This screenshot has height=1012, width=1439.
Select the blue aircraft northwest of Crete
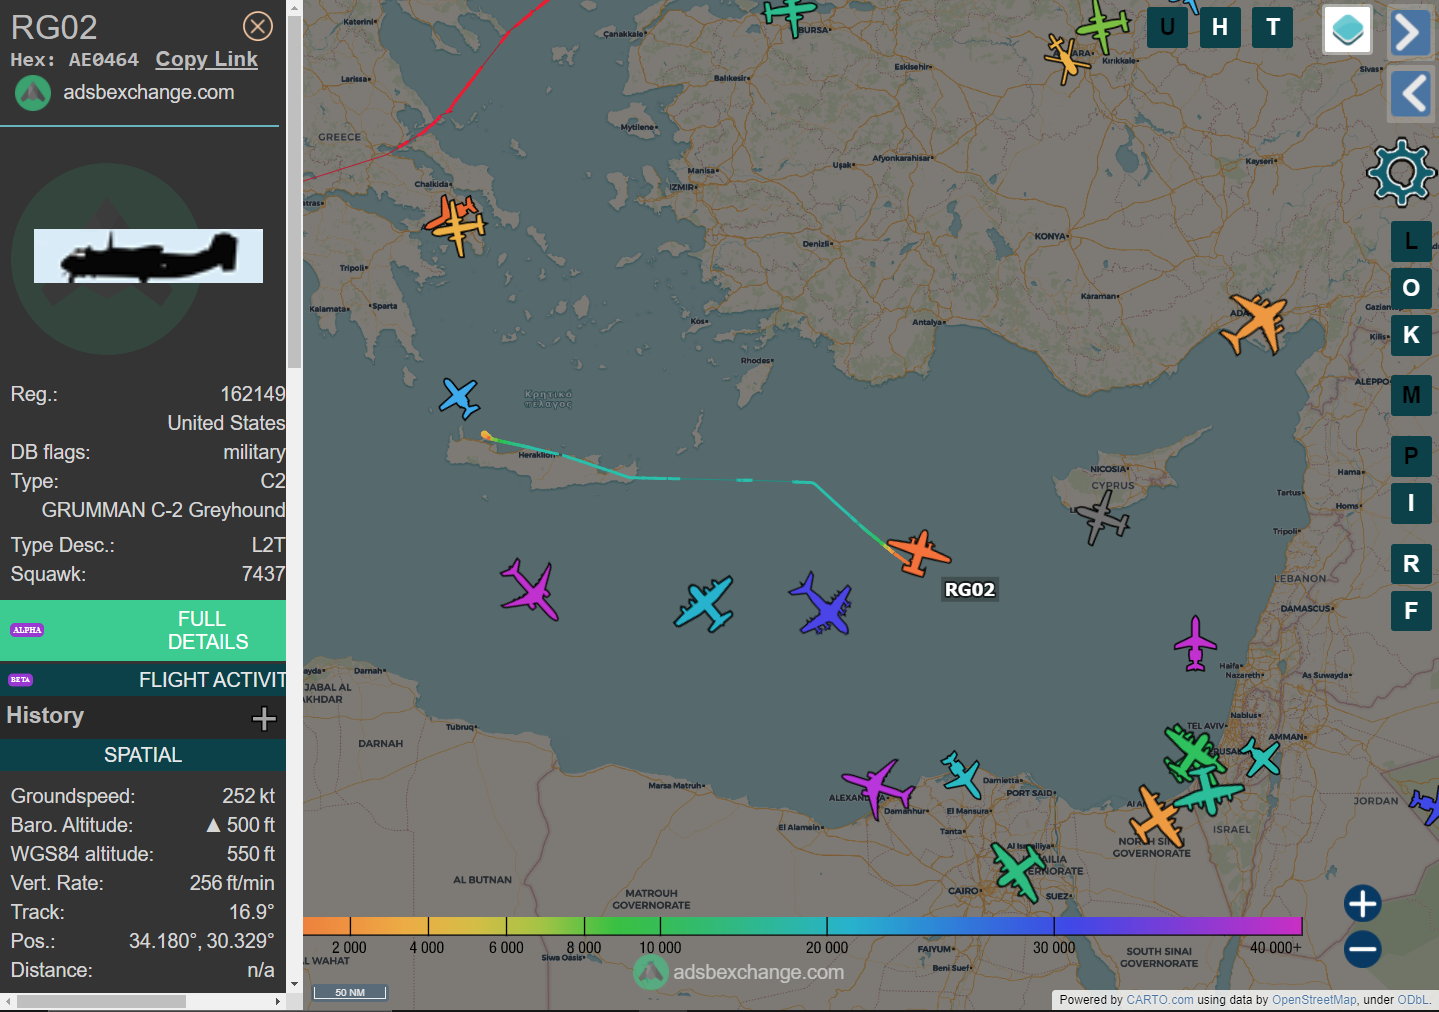point(460,398)
